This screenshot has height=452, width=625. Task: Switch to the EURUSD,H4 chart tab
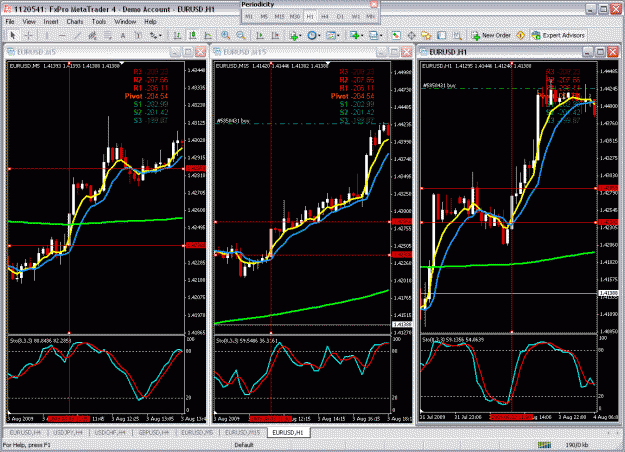tap(25, 432)
